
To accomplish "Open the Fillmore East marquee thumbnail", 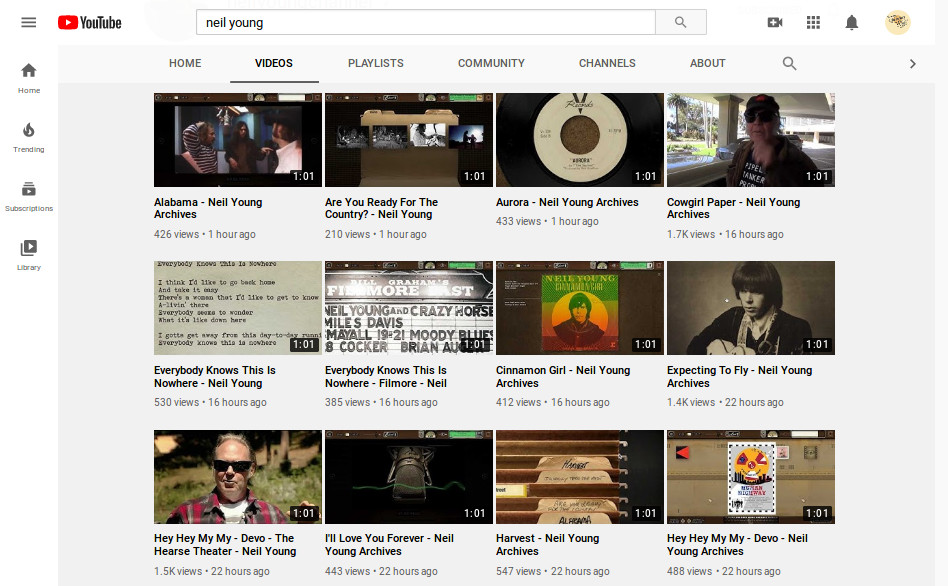I will point(409,308).
